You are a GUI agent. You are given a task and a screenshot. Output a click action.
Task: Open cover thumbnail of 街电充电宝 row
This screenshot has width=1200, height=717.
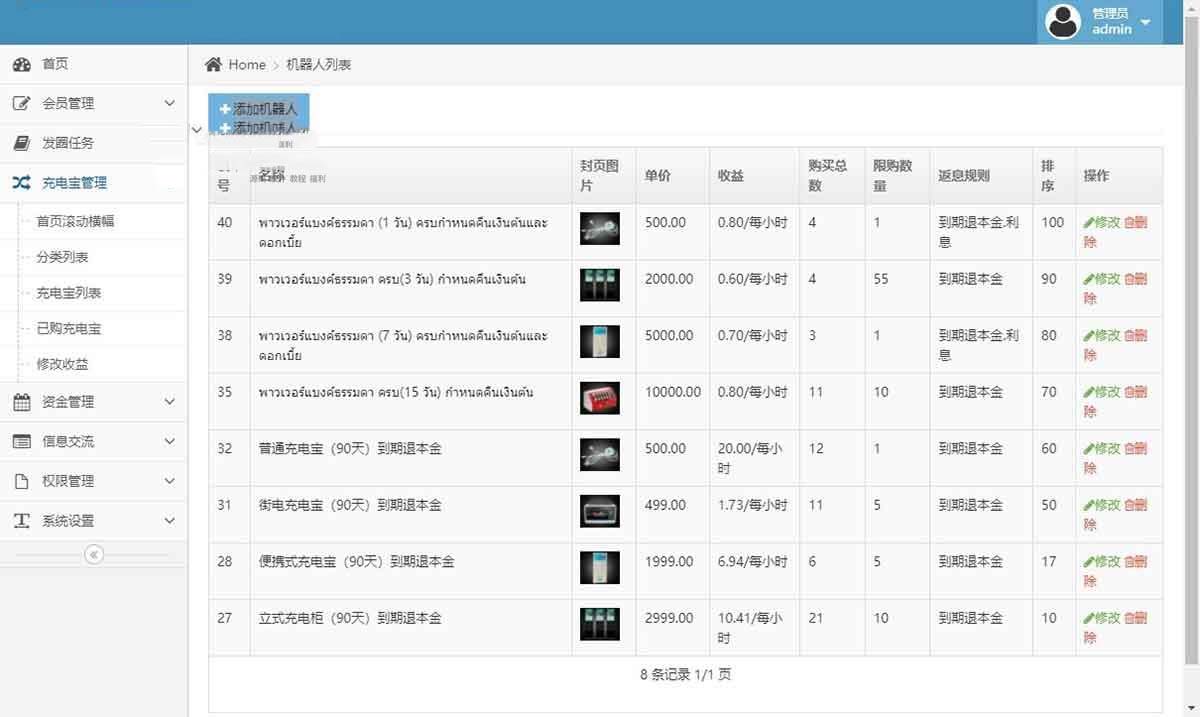coord(599,511)
